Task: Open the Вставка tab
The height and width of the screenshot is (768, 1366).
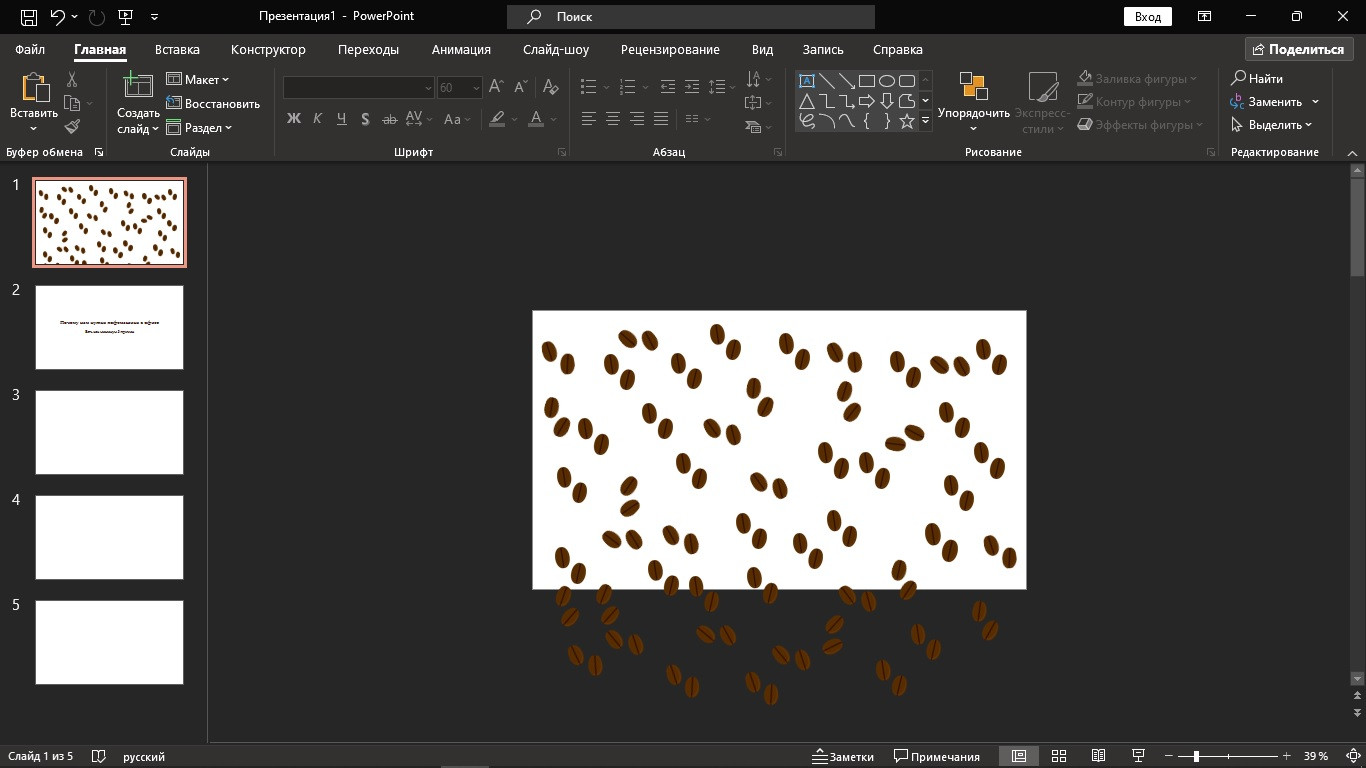Action: 177,49
